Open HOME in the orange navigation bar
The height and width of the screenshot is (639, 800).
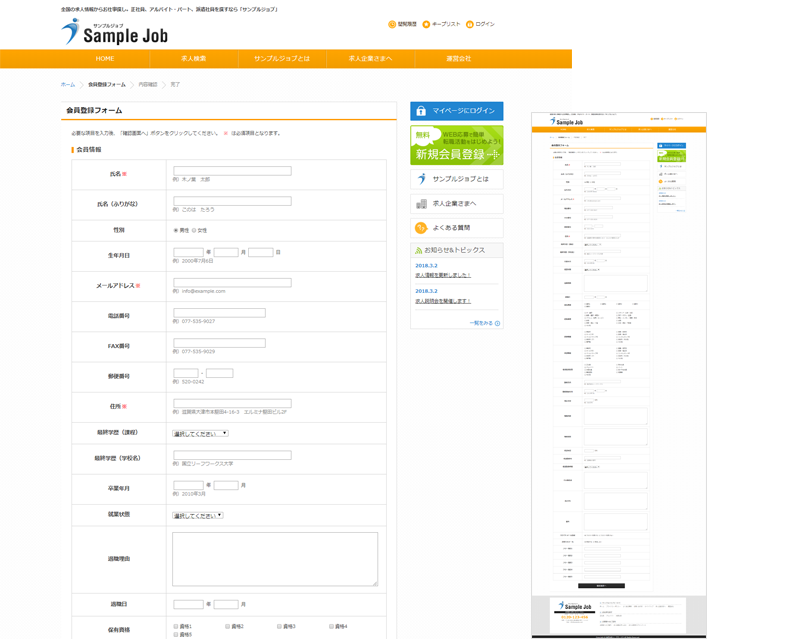pos(105,59)
